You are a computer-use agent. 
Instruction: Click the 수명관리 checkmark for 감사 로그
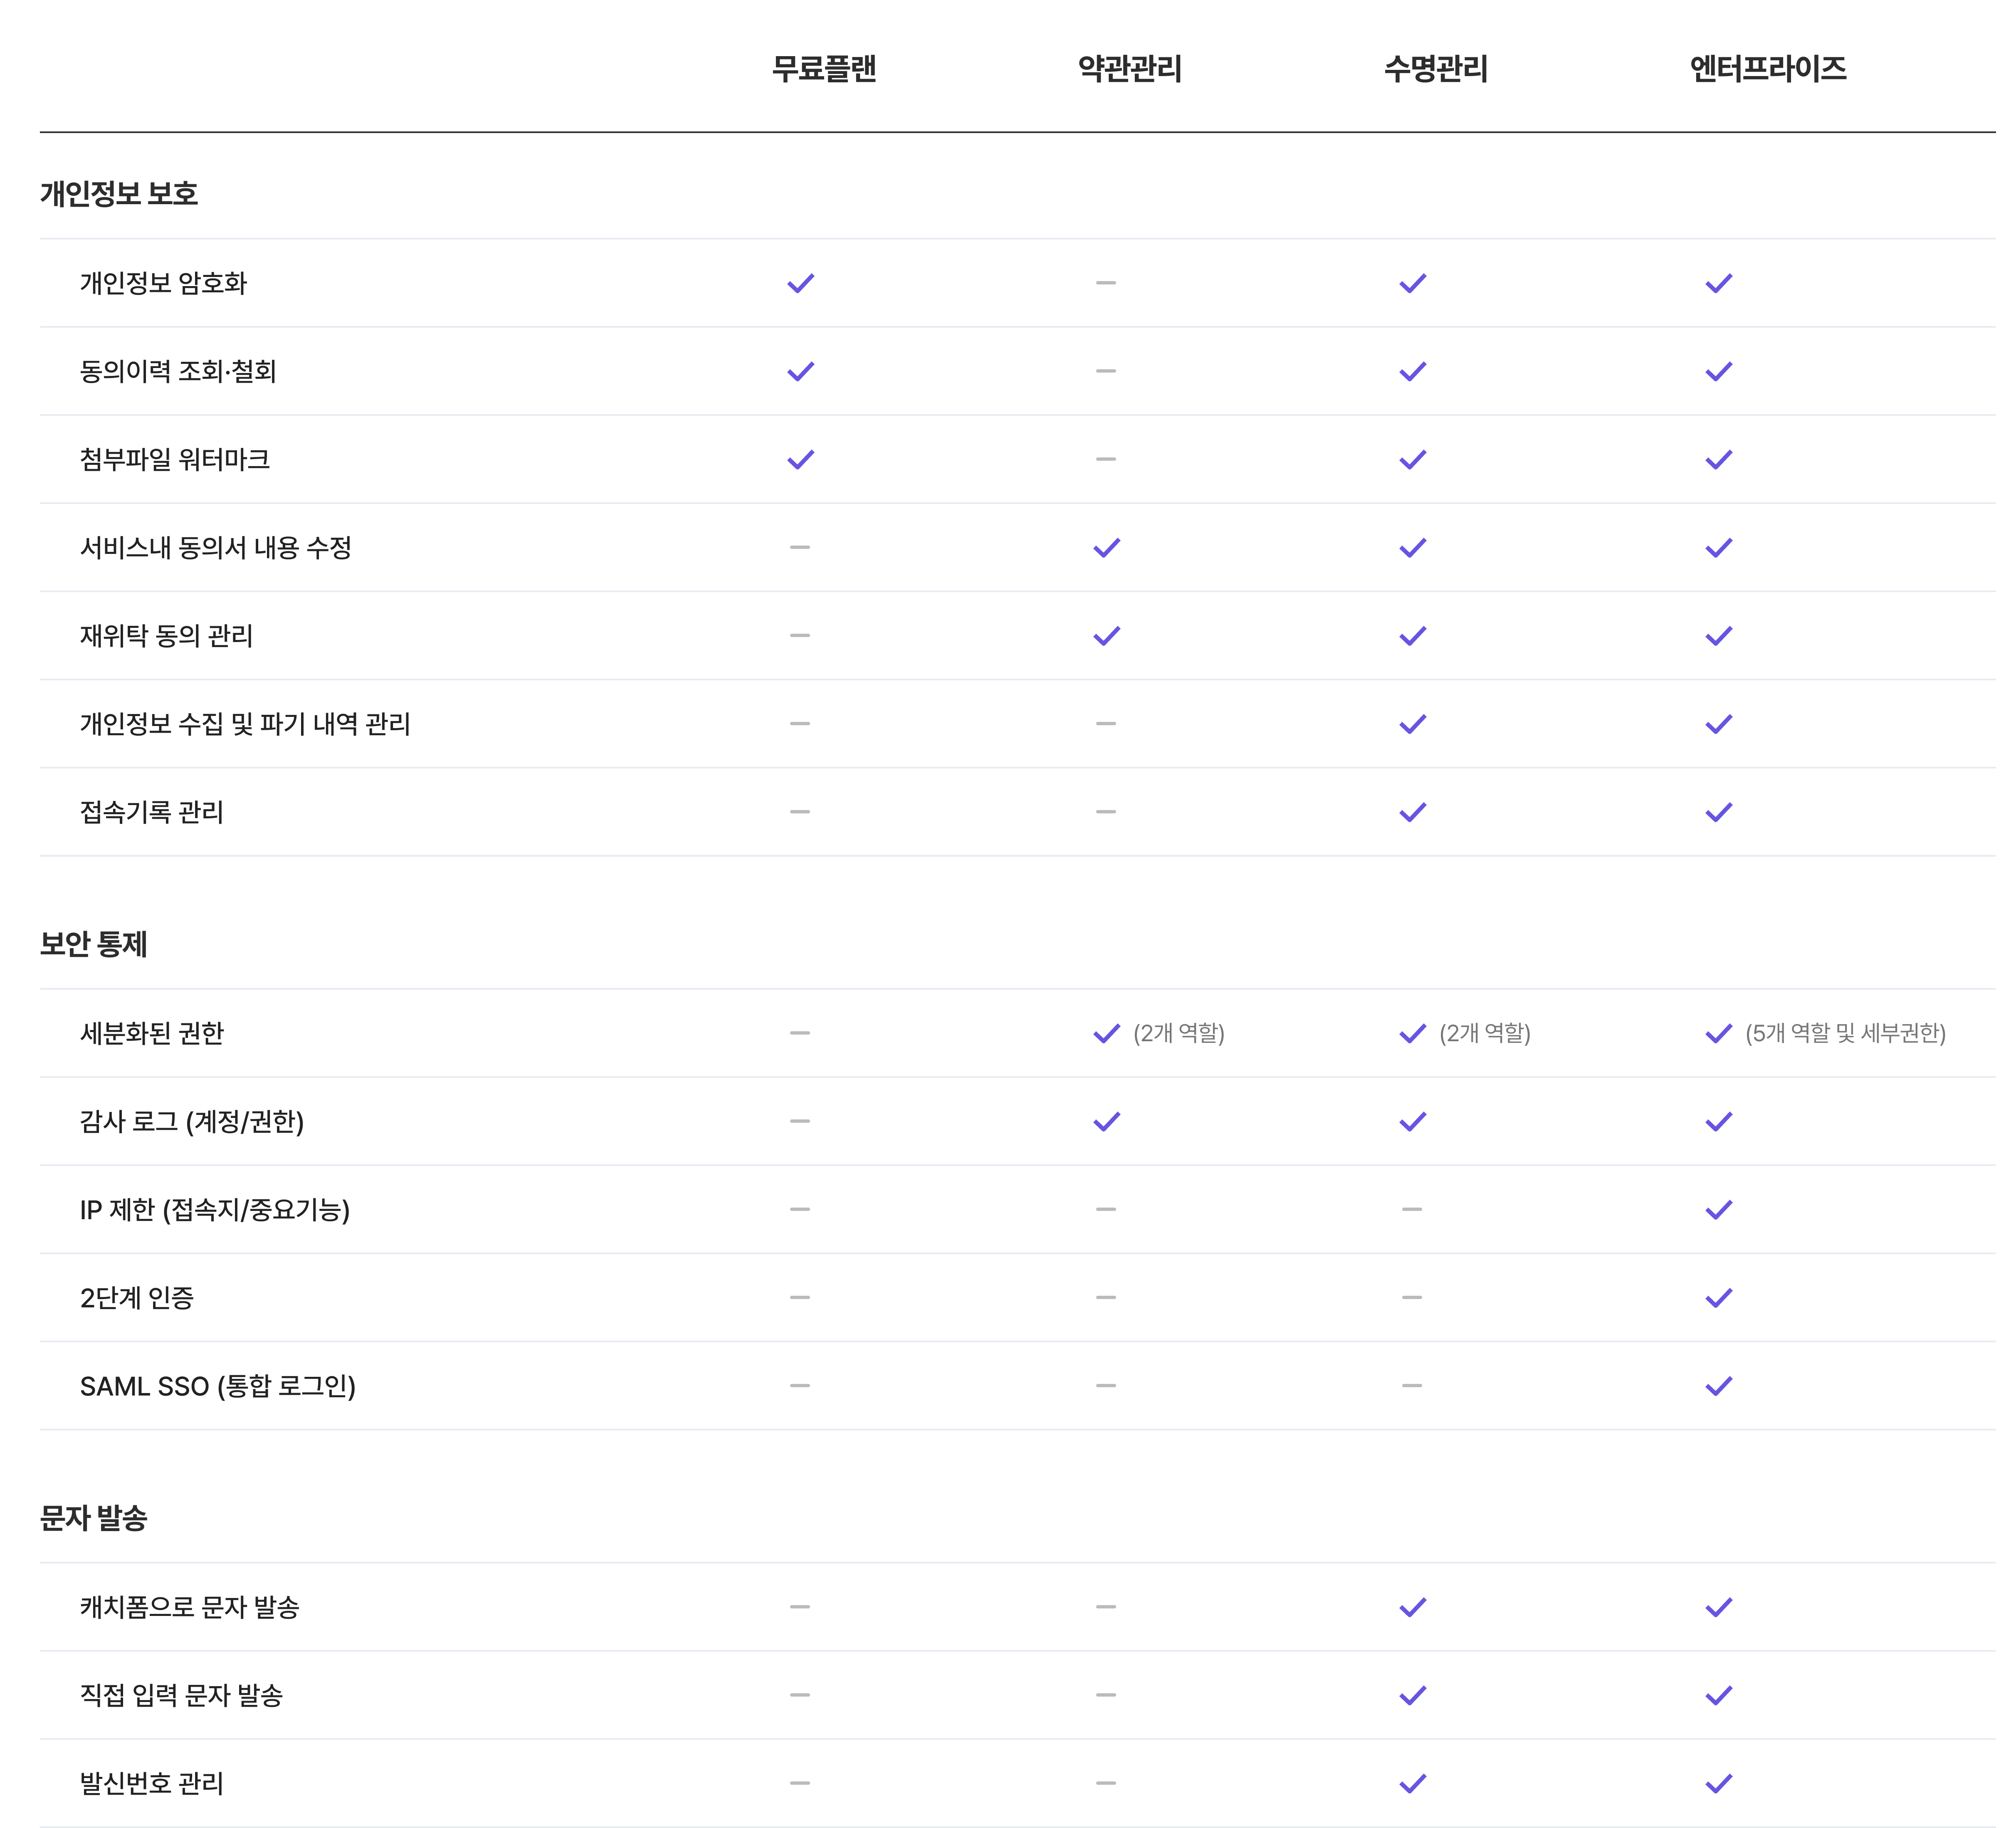[x=1412, y=1121]
